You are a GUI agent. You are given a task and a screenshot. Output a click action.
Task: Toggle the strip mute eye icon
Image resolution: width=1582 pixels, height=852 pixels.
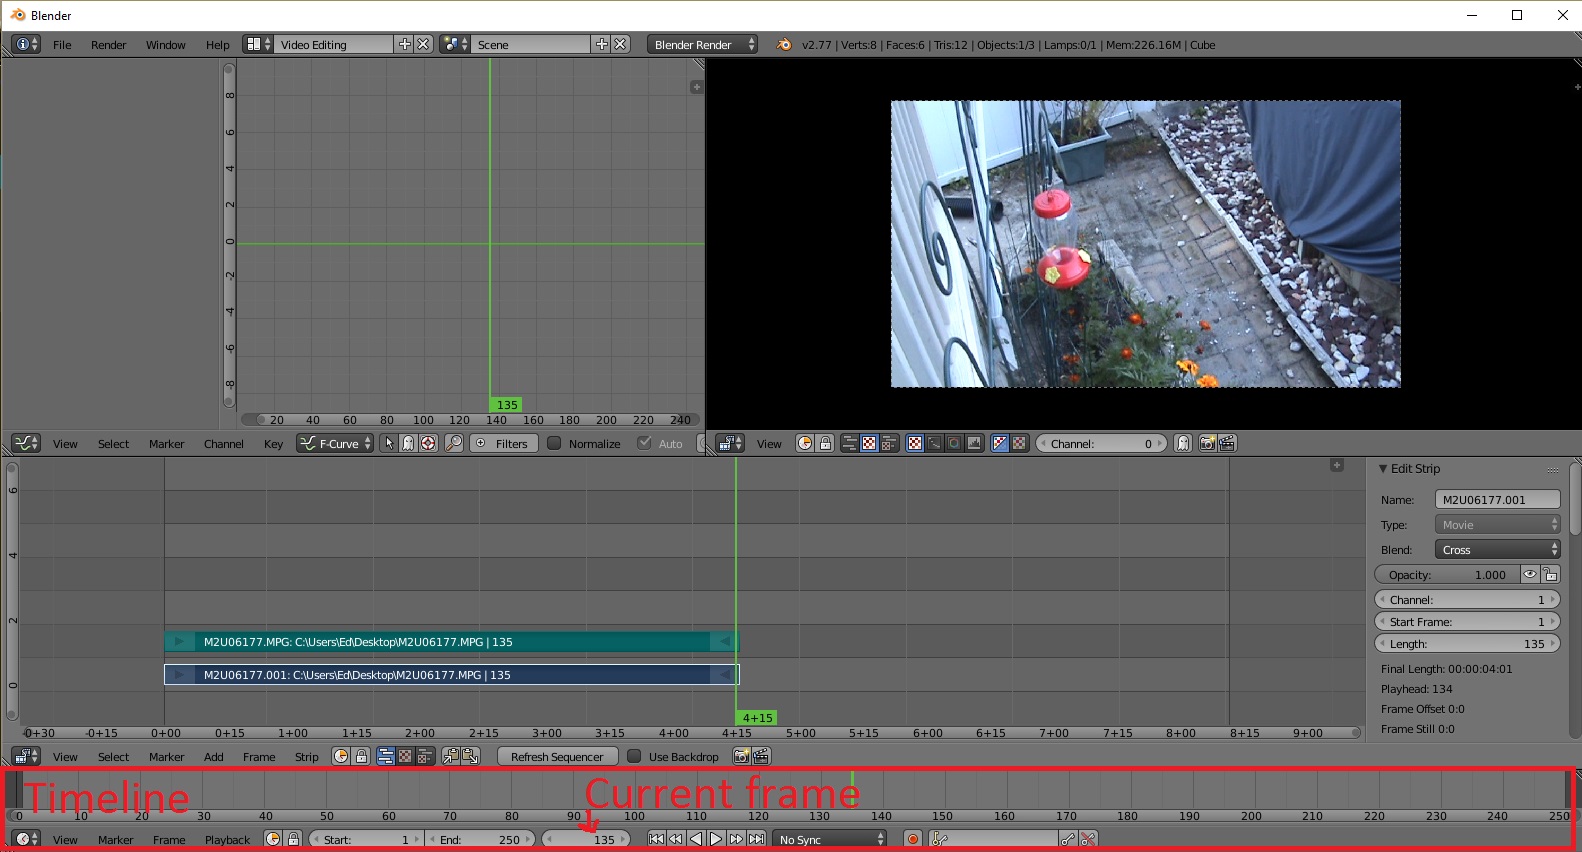1530,574
